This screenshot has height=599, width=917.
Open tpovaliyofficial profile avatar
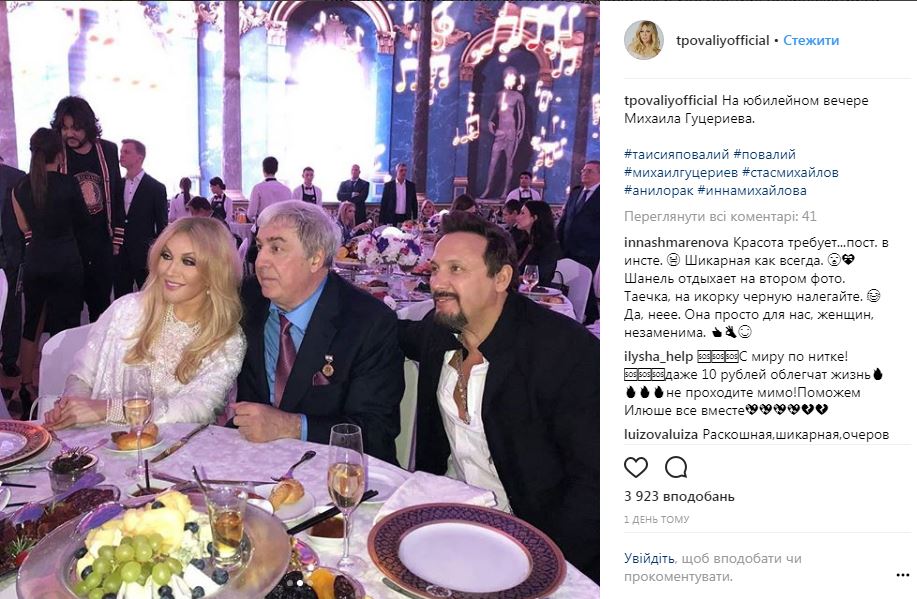click(644, 40)
